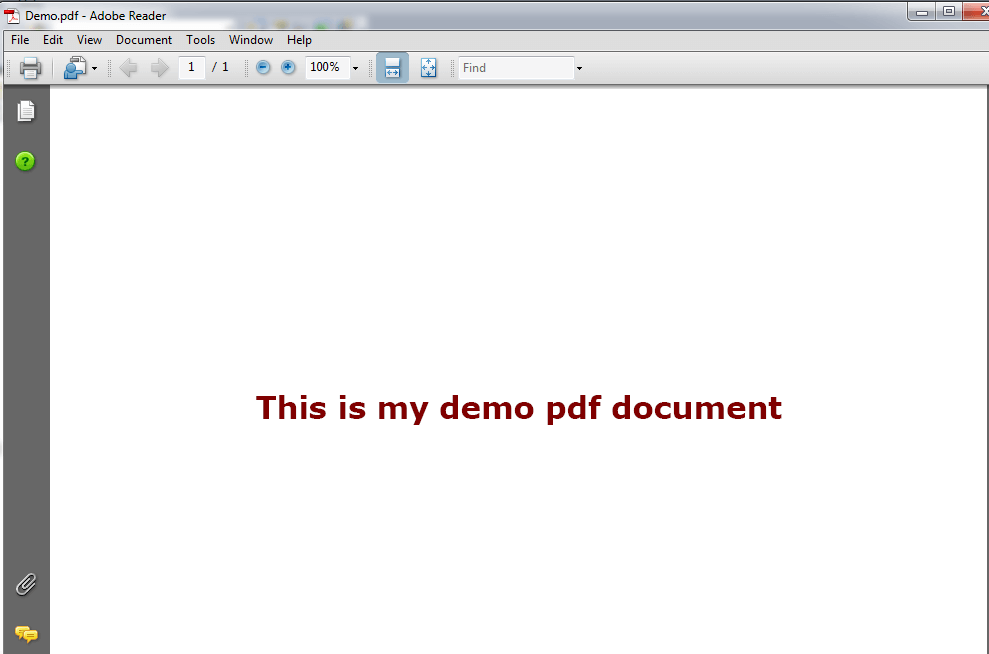
Task: Click the green help icon in the sidebar
Action: [26, 161]
